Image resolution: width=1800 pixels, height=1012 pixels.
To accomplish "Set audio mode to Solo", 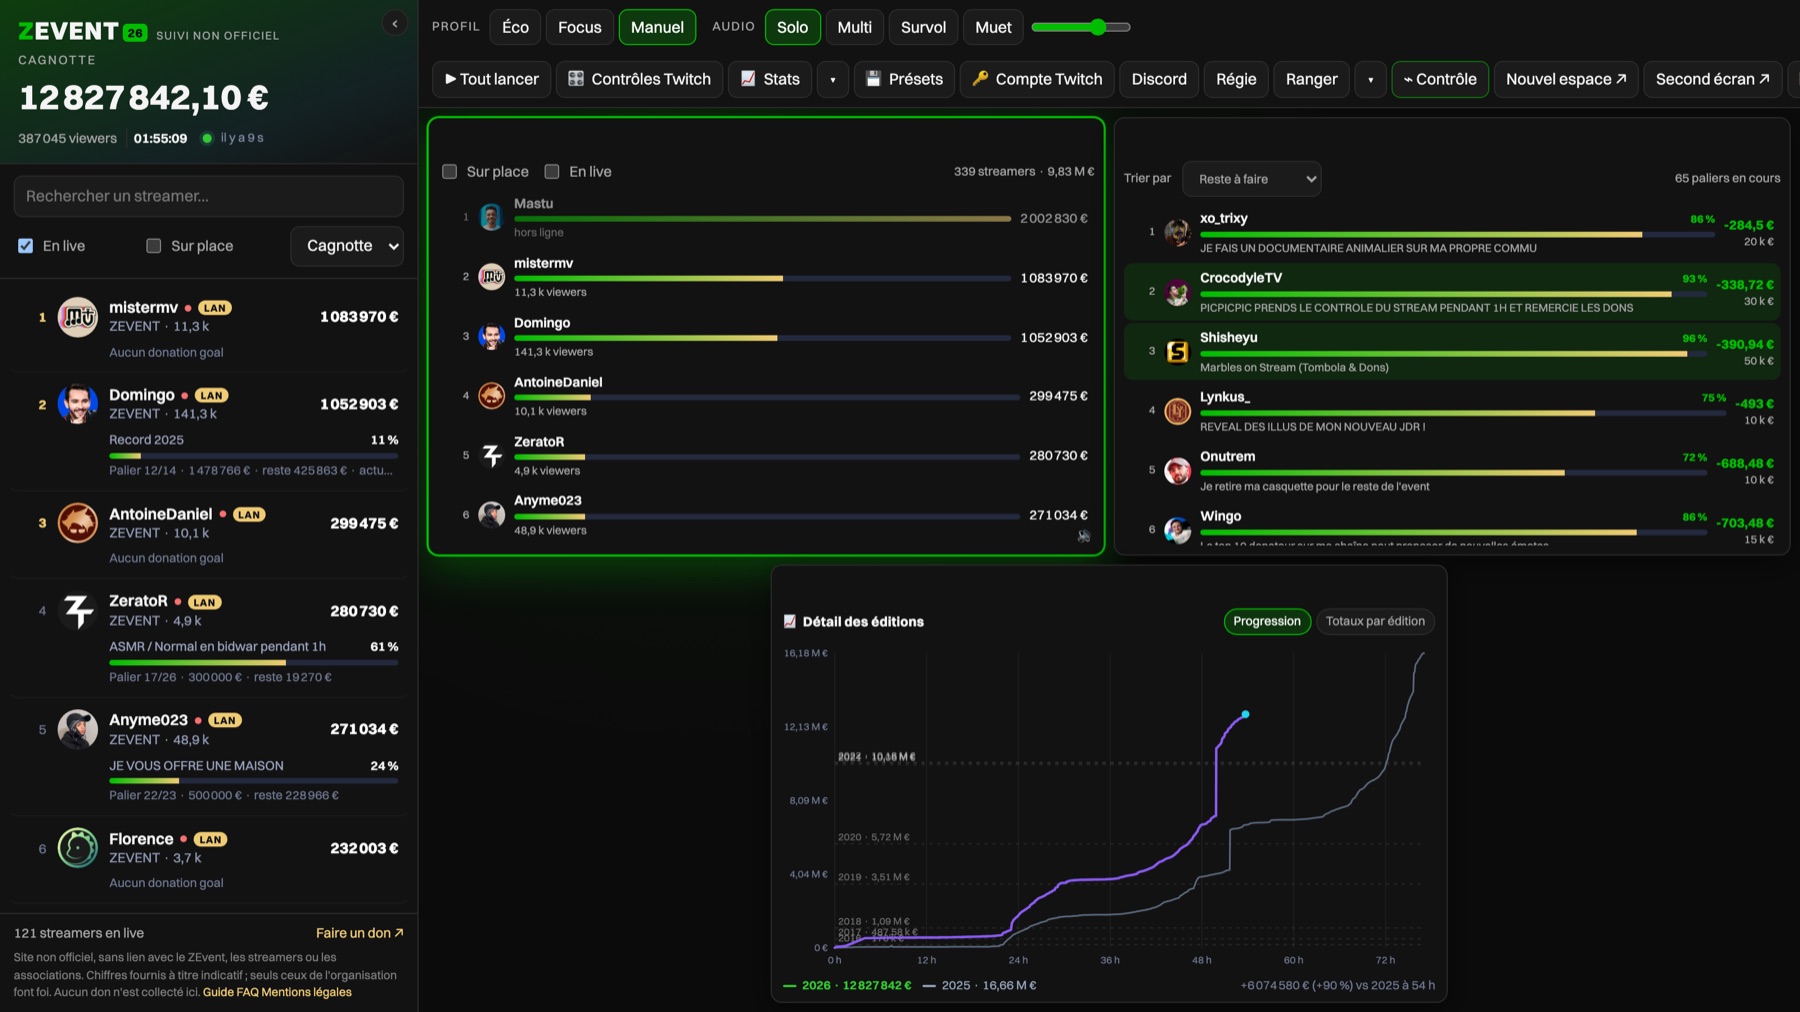I will point(792,27).
